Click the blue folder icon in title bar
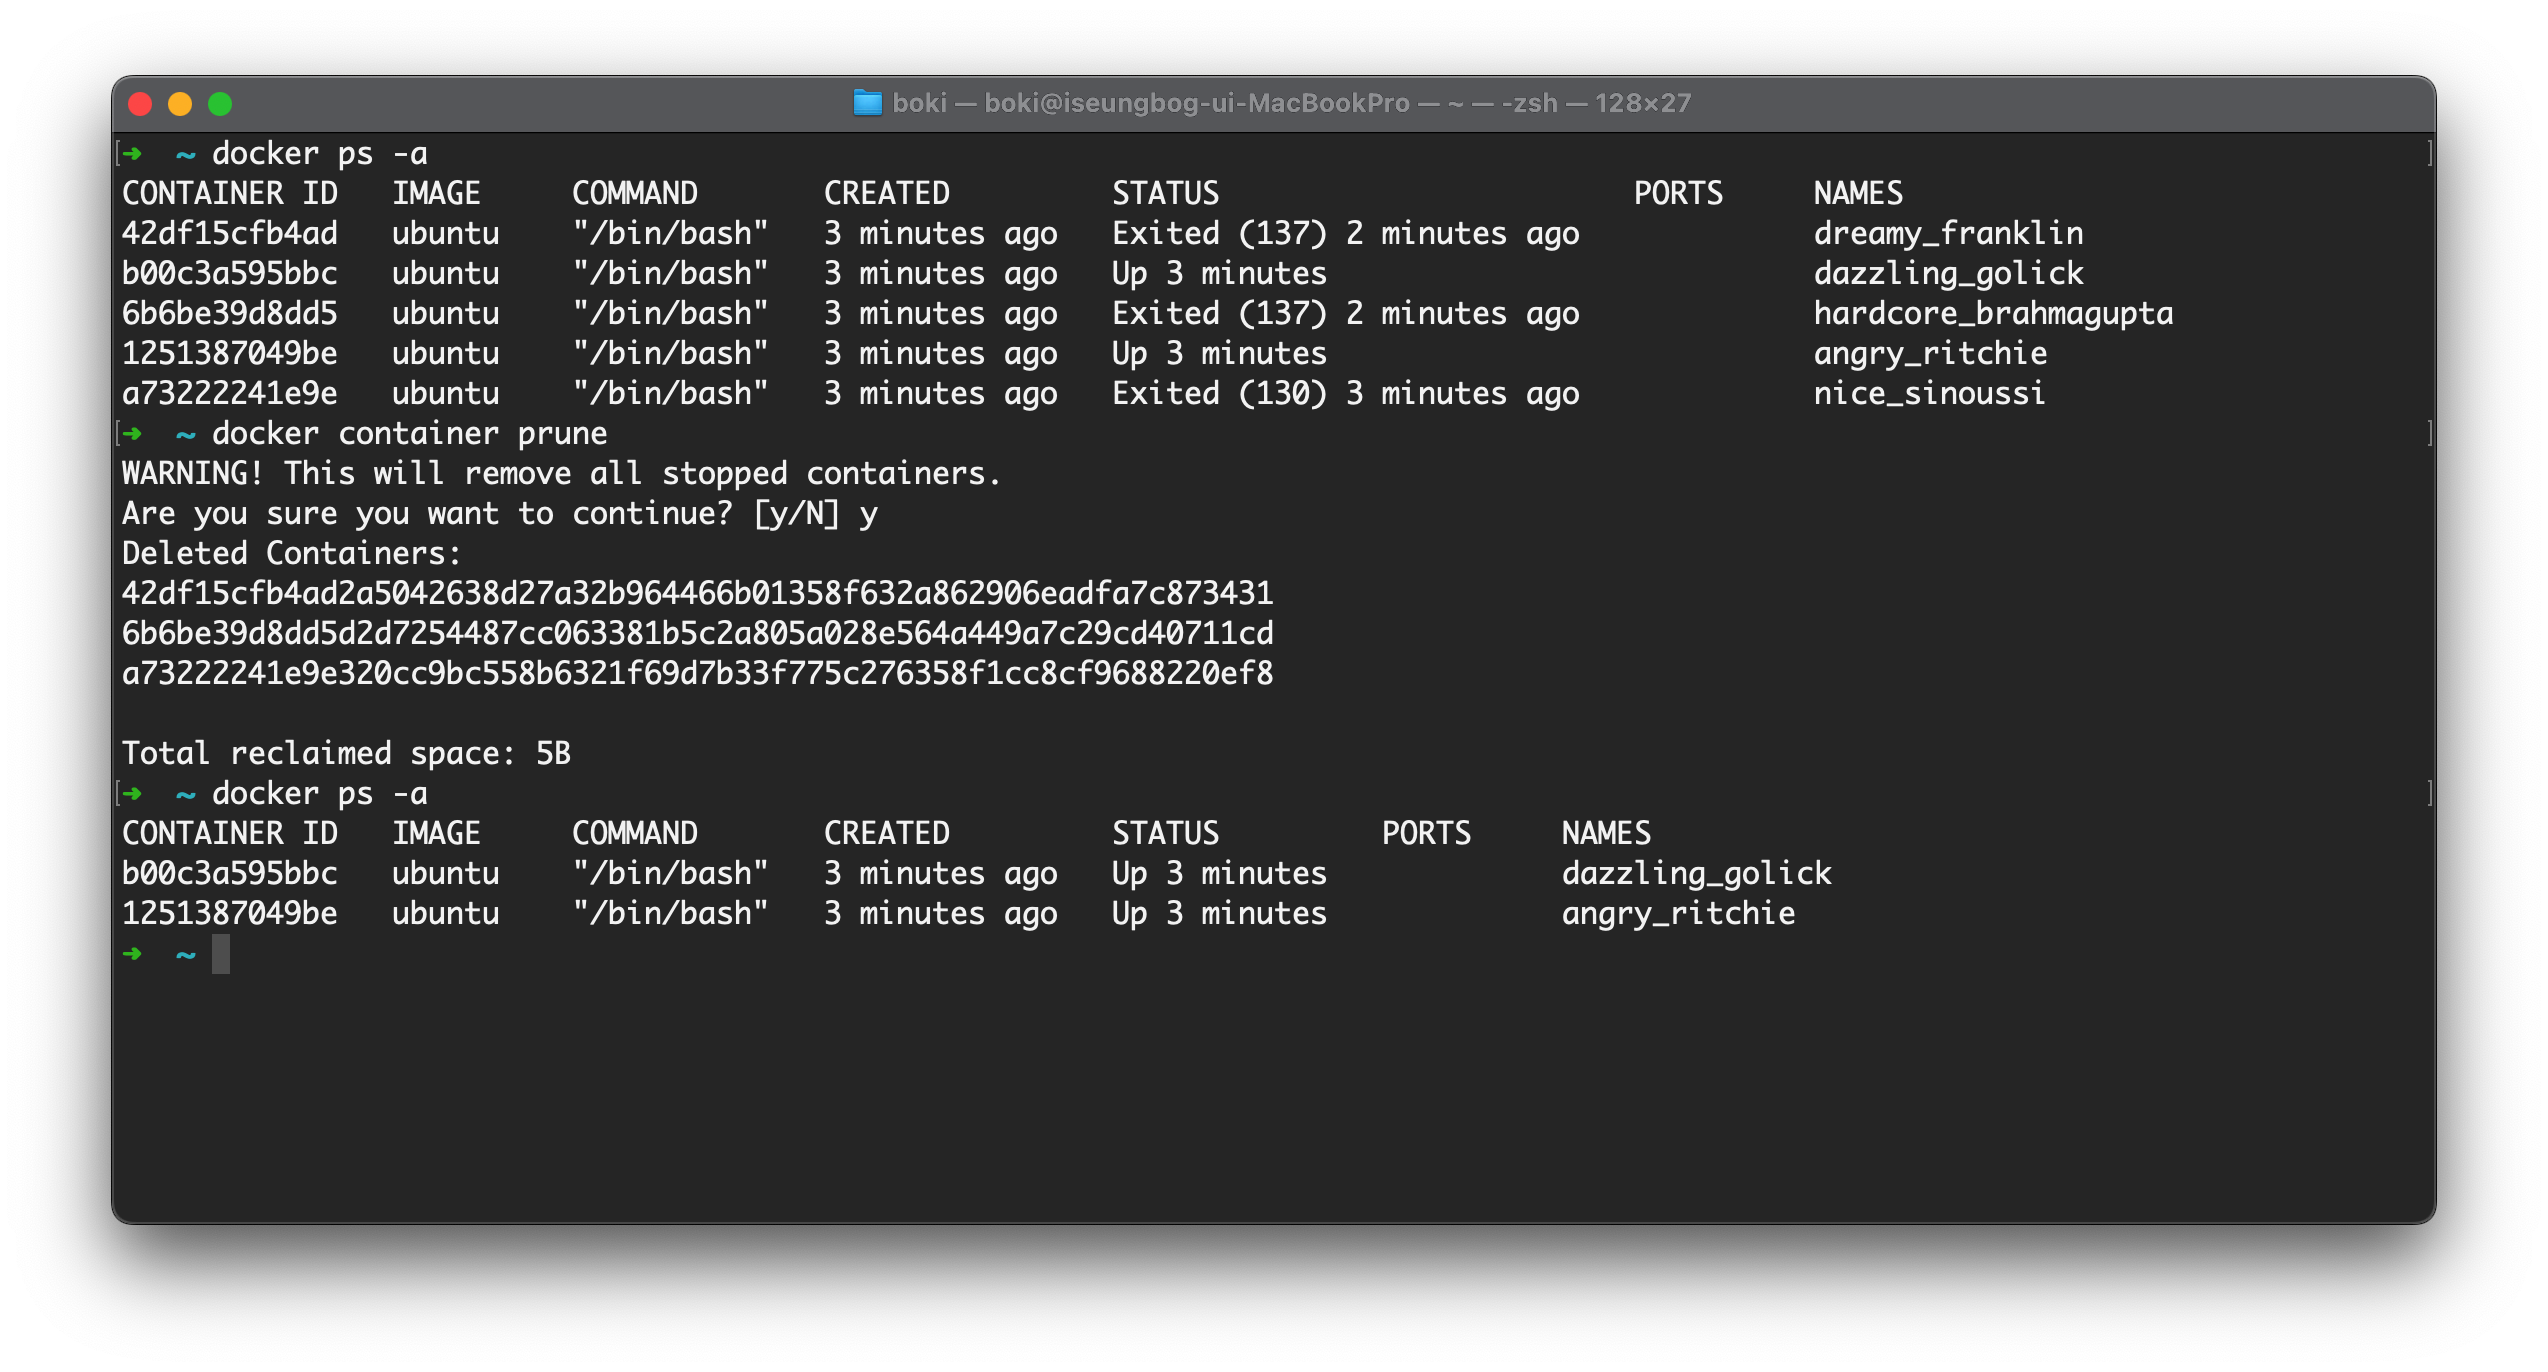Image resolution: width=2548 pixels, height=1372 pixels. (x=867, y=103)
